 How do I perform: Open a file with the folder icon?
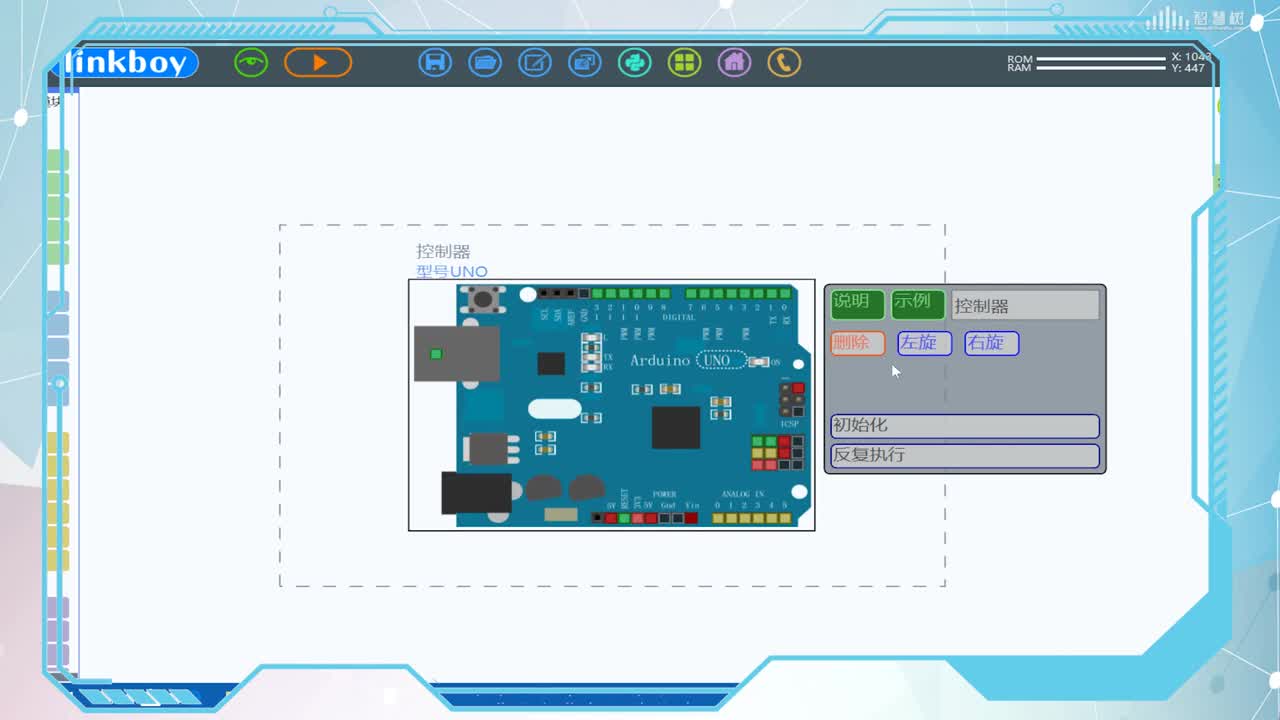coord(485,63)
